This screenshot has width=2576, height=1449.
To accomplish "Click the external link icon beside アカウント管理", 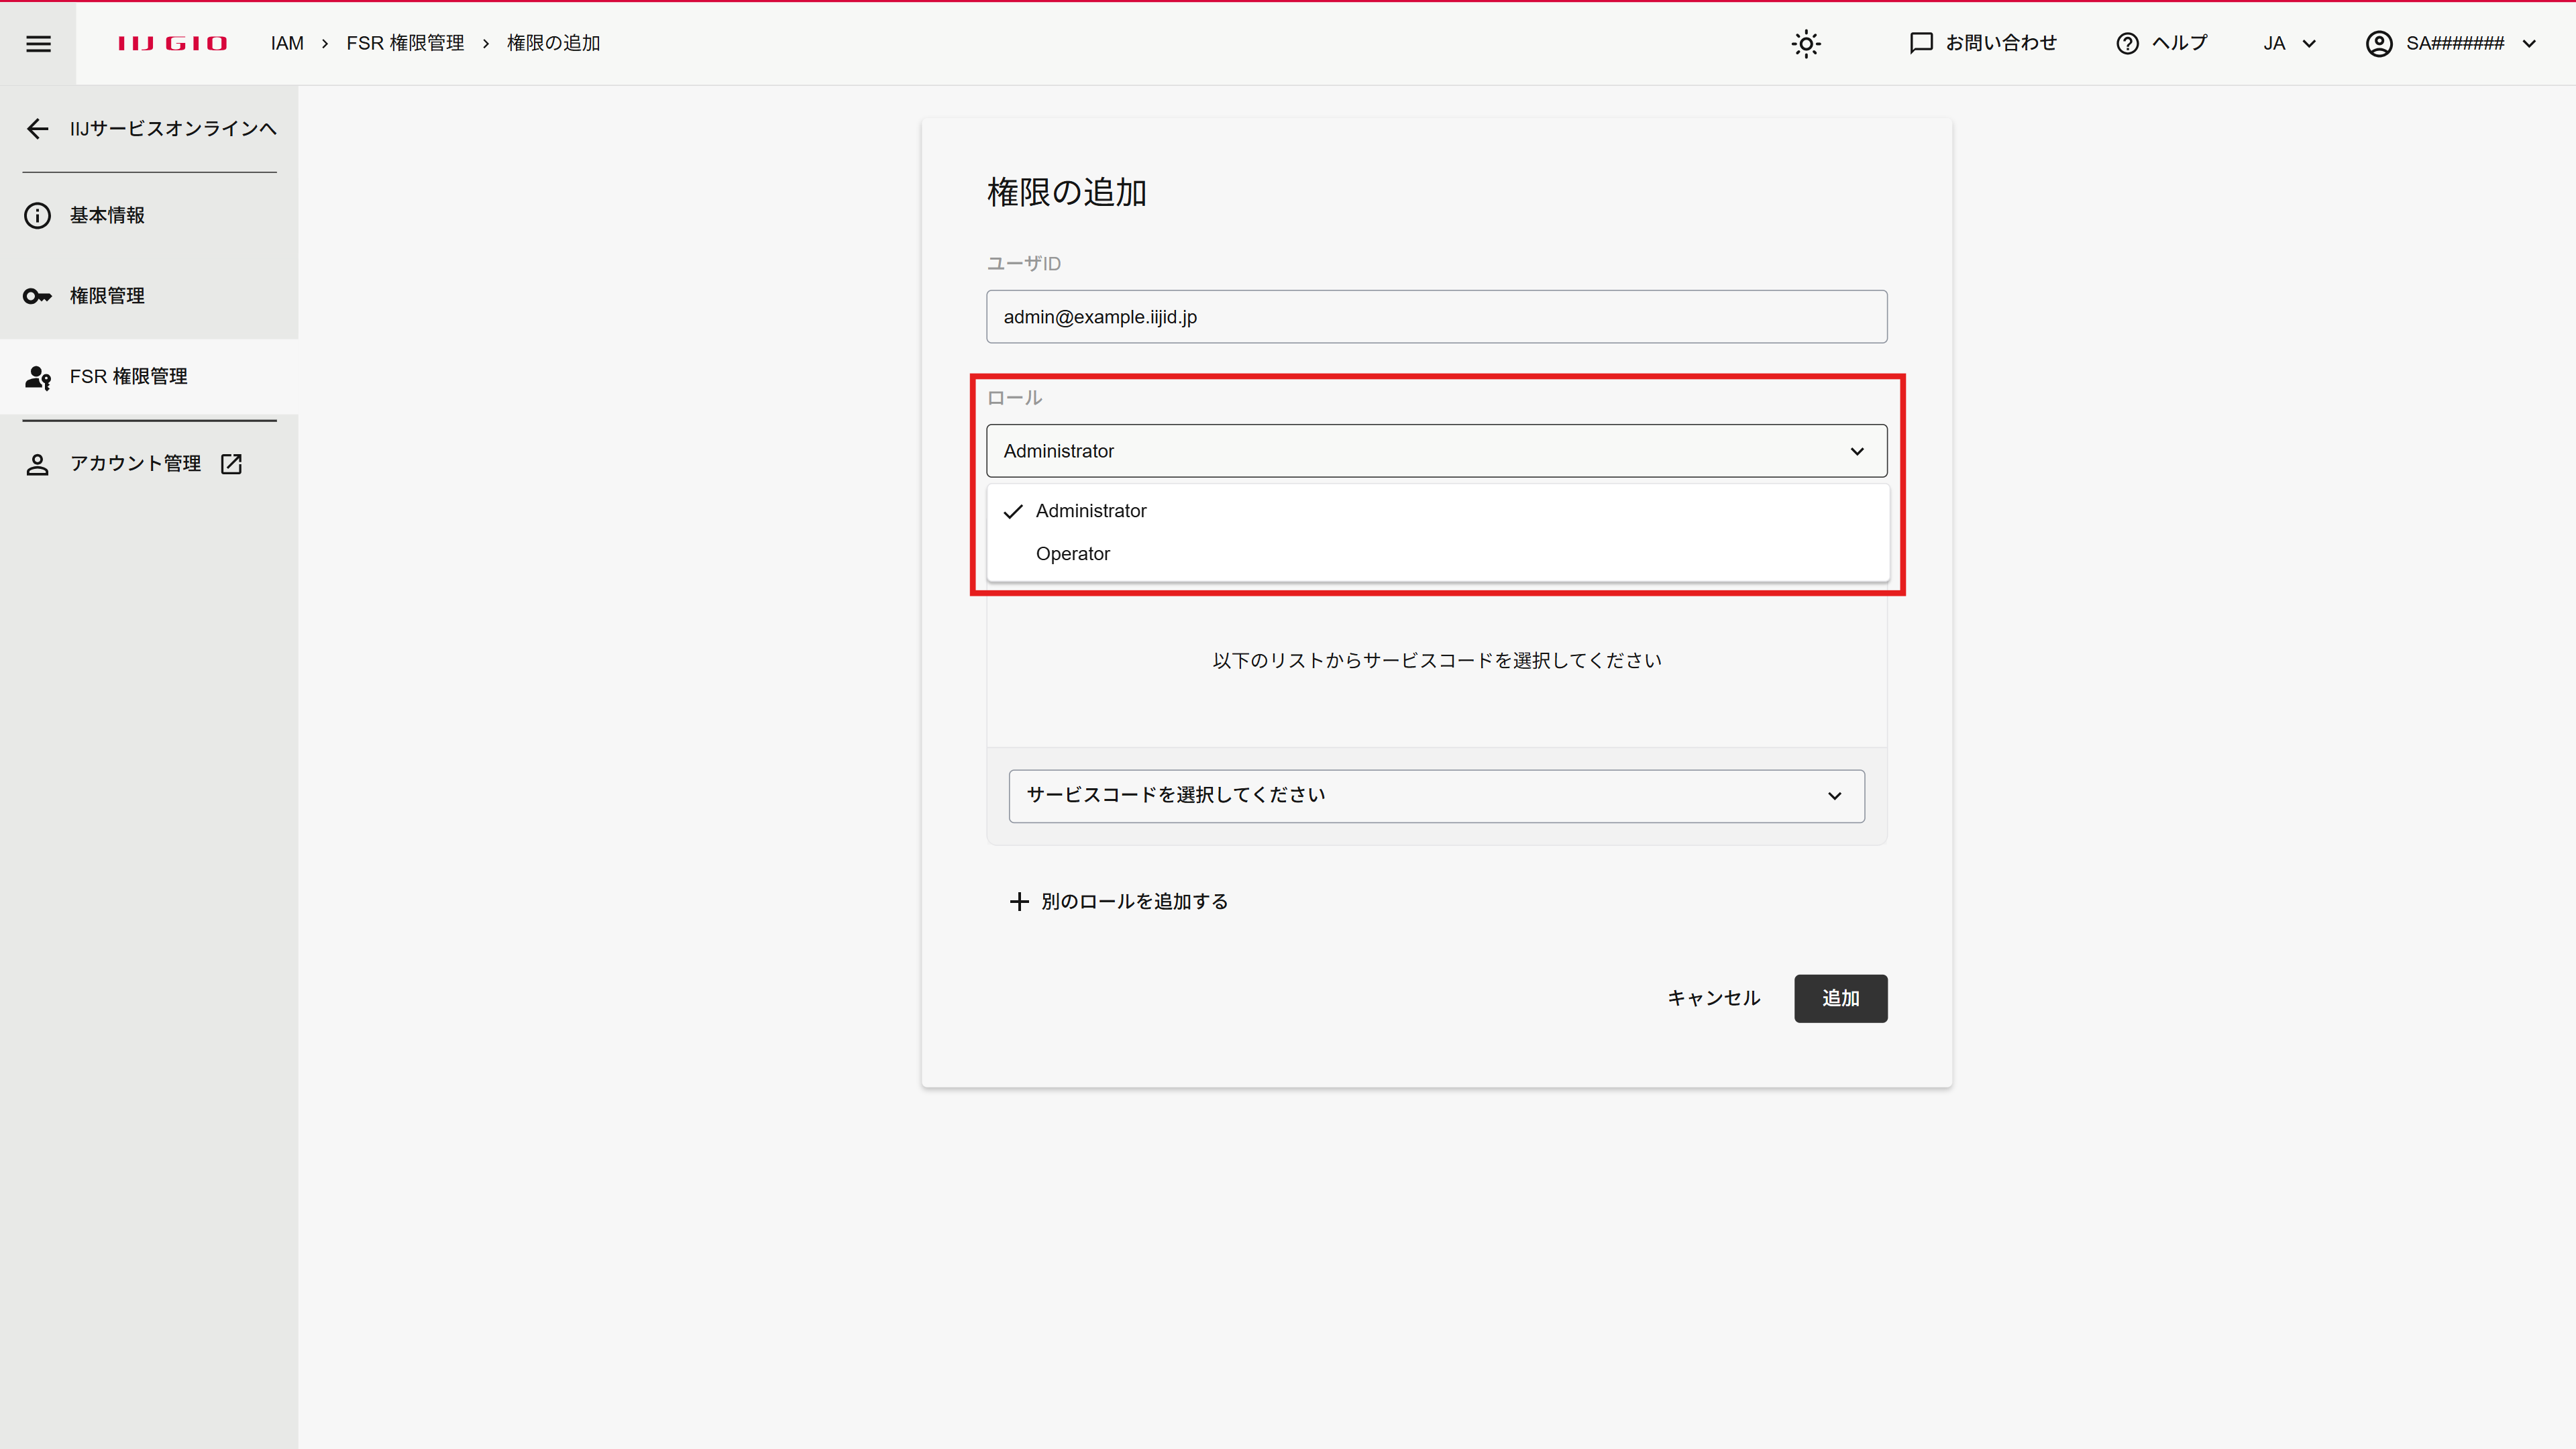I will tap(231, 464).
